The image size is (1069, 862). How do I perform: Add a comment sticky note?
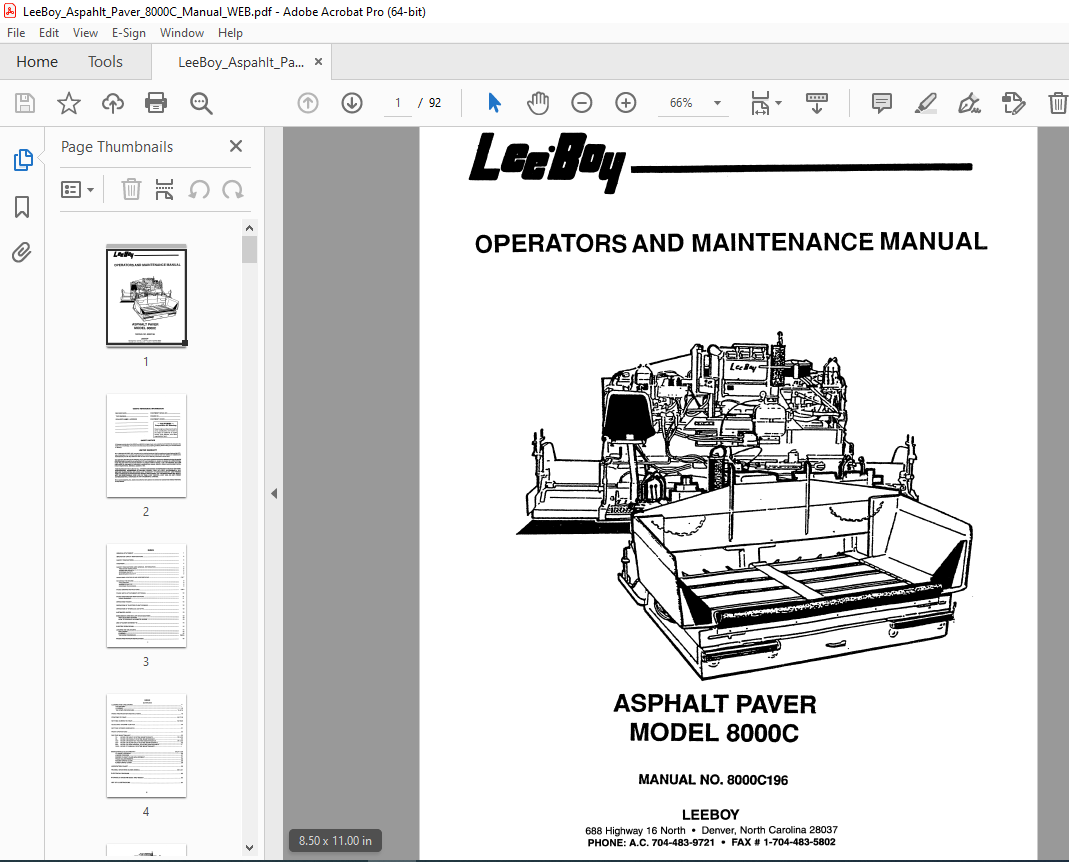(882, 103)
